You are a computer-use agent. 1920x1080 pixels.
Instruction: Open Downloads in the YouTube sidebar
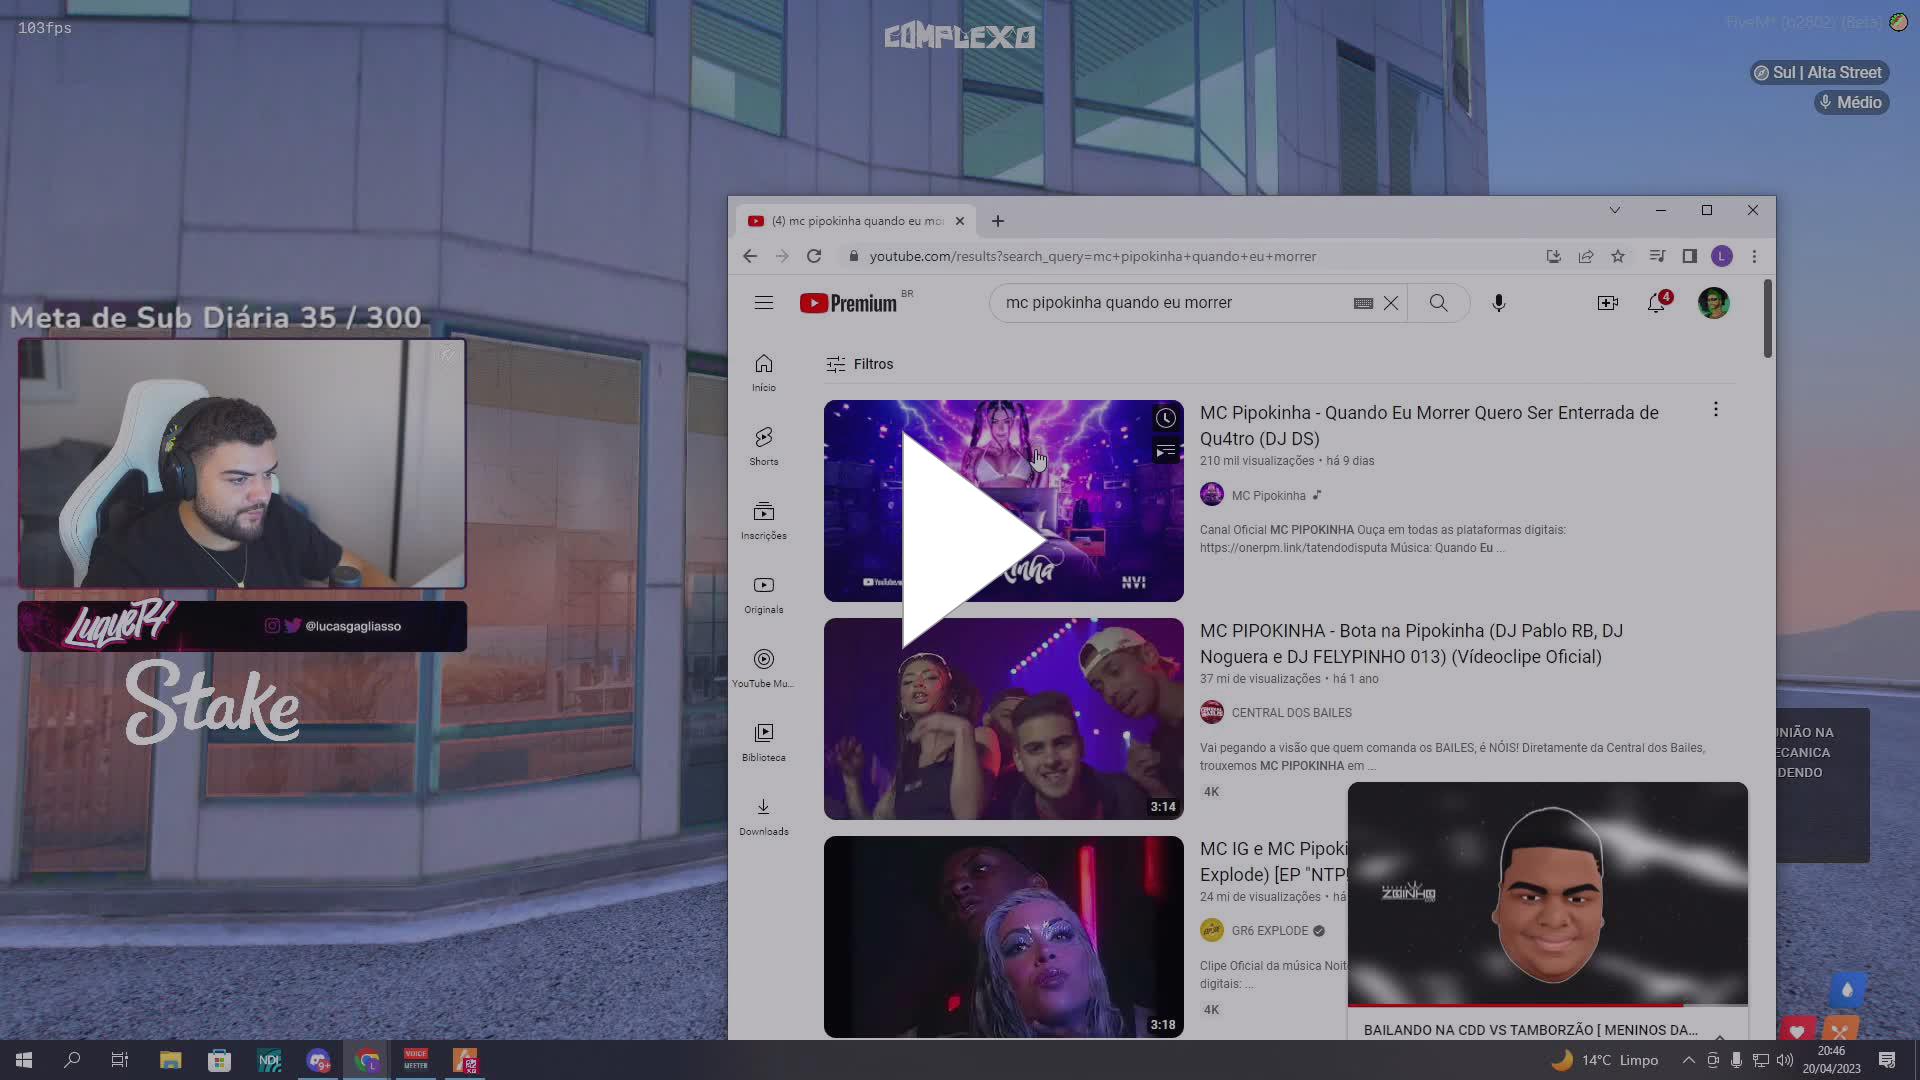pos(763,813)
